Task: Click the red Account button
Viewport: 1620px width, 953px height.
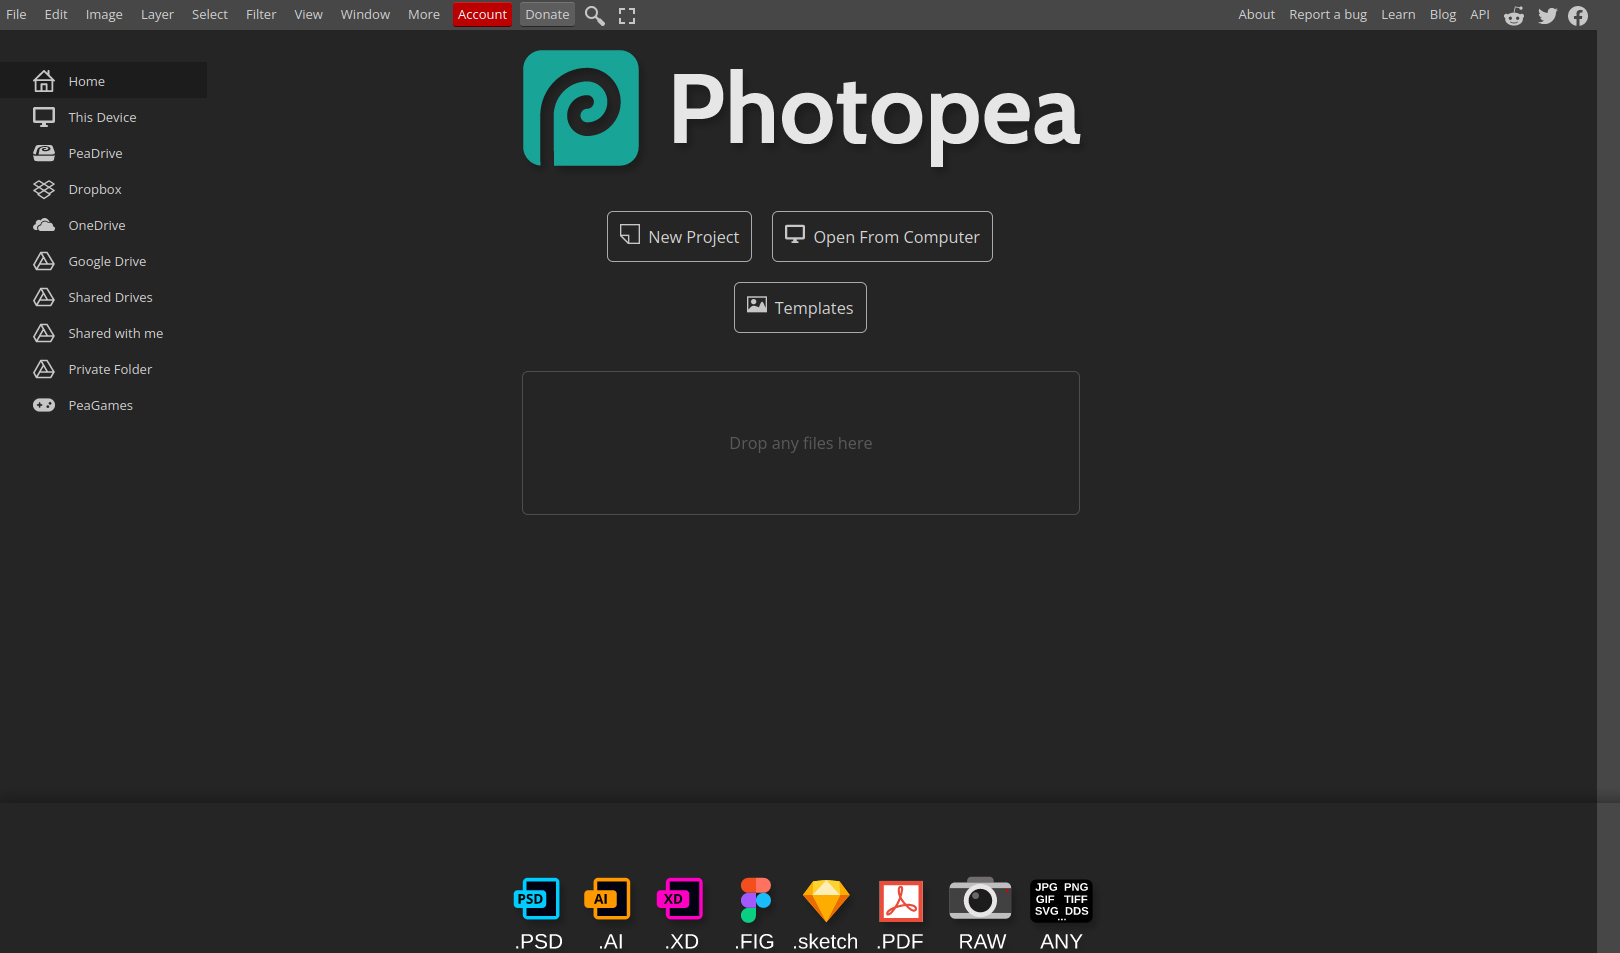Action: [482, 14]
